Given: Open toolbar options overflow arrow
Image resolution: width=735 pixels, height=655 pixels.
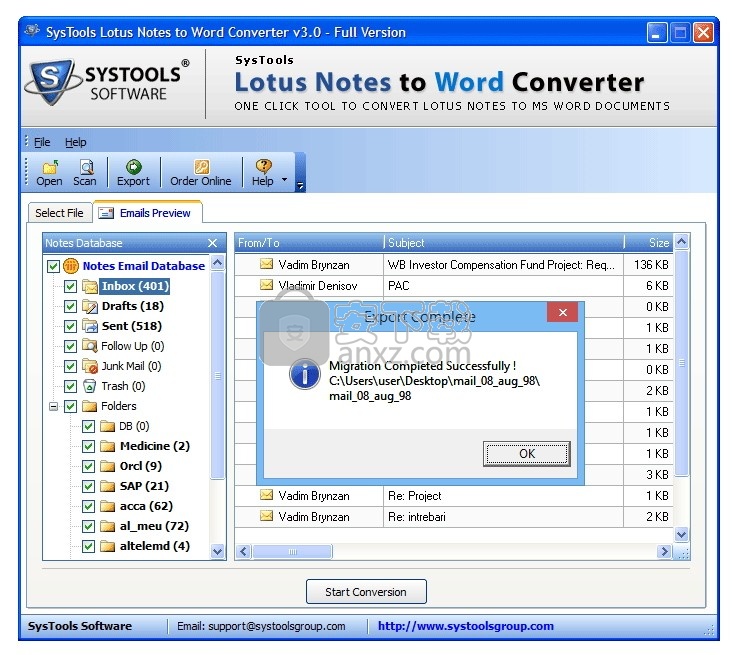Looking at the screenshot, I should 300,186.
